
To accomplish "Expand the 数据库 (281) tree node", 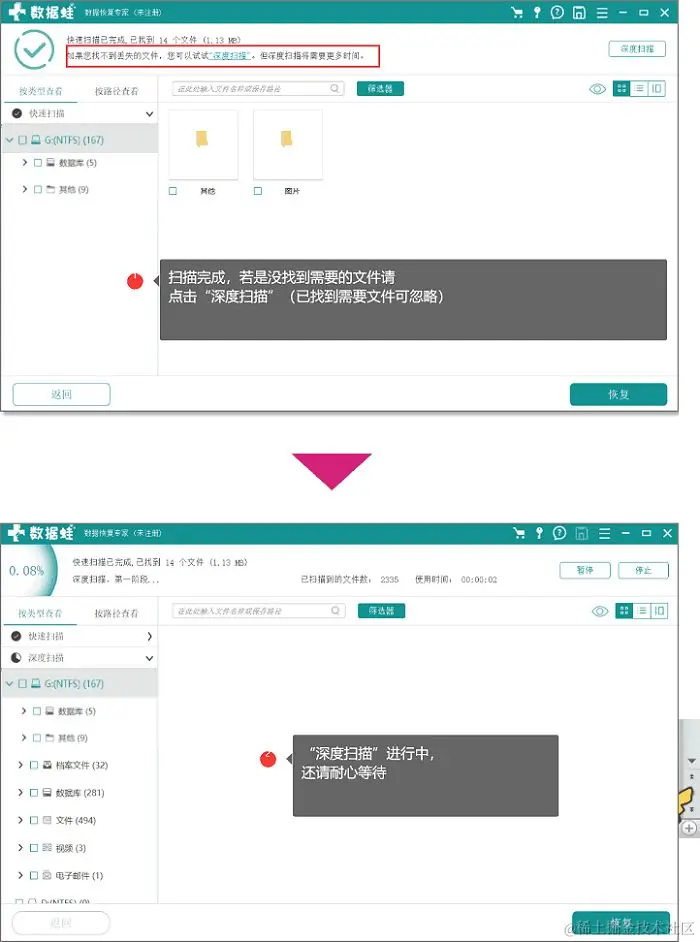I will pyautogui.click(x=20, y=792).
